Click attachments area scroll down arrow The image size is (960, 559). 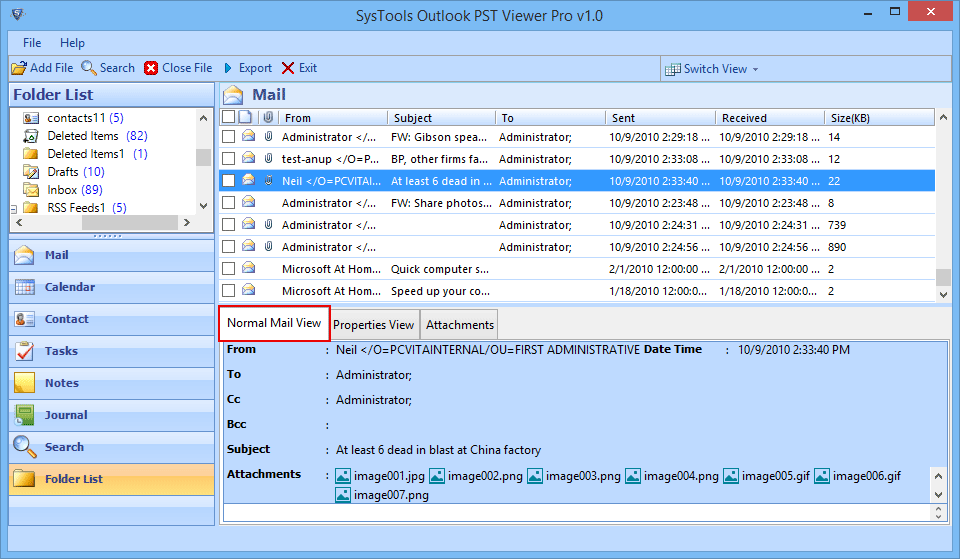(938, 495)
